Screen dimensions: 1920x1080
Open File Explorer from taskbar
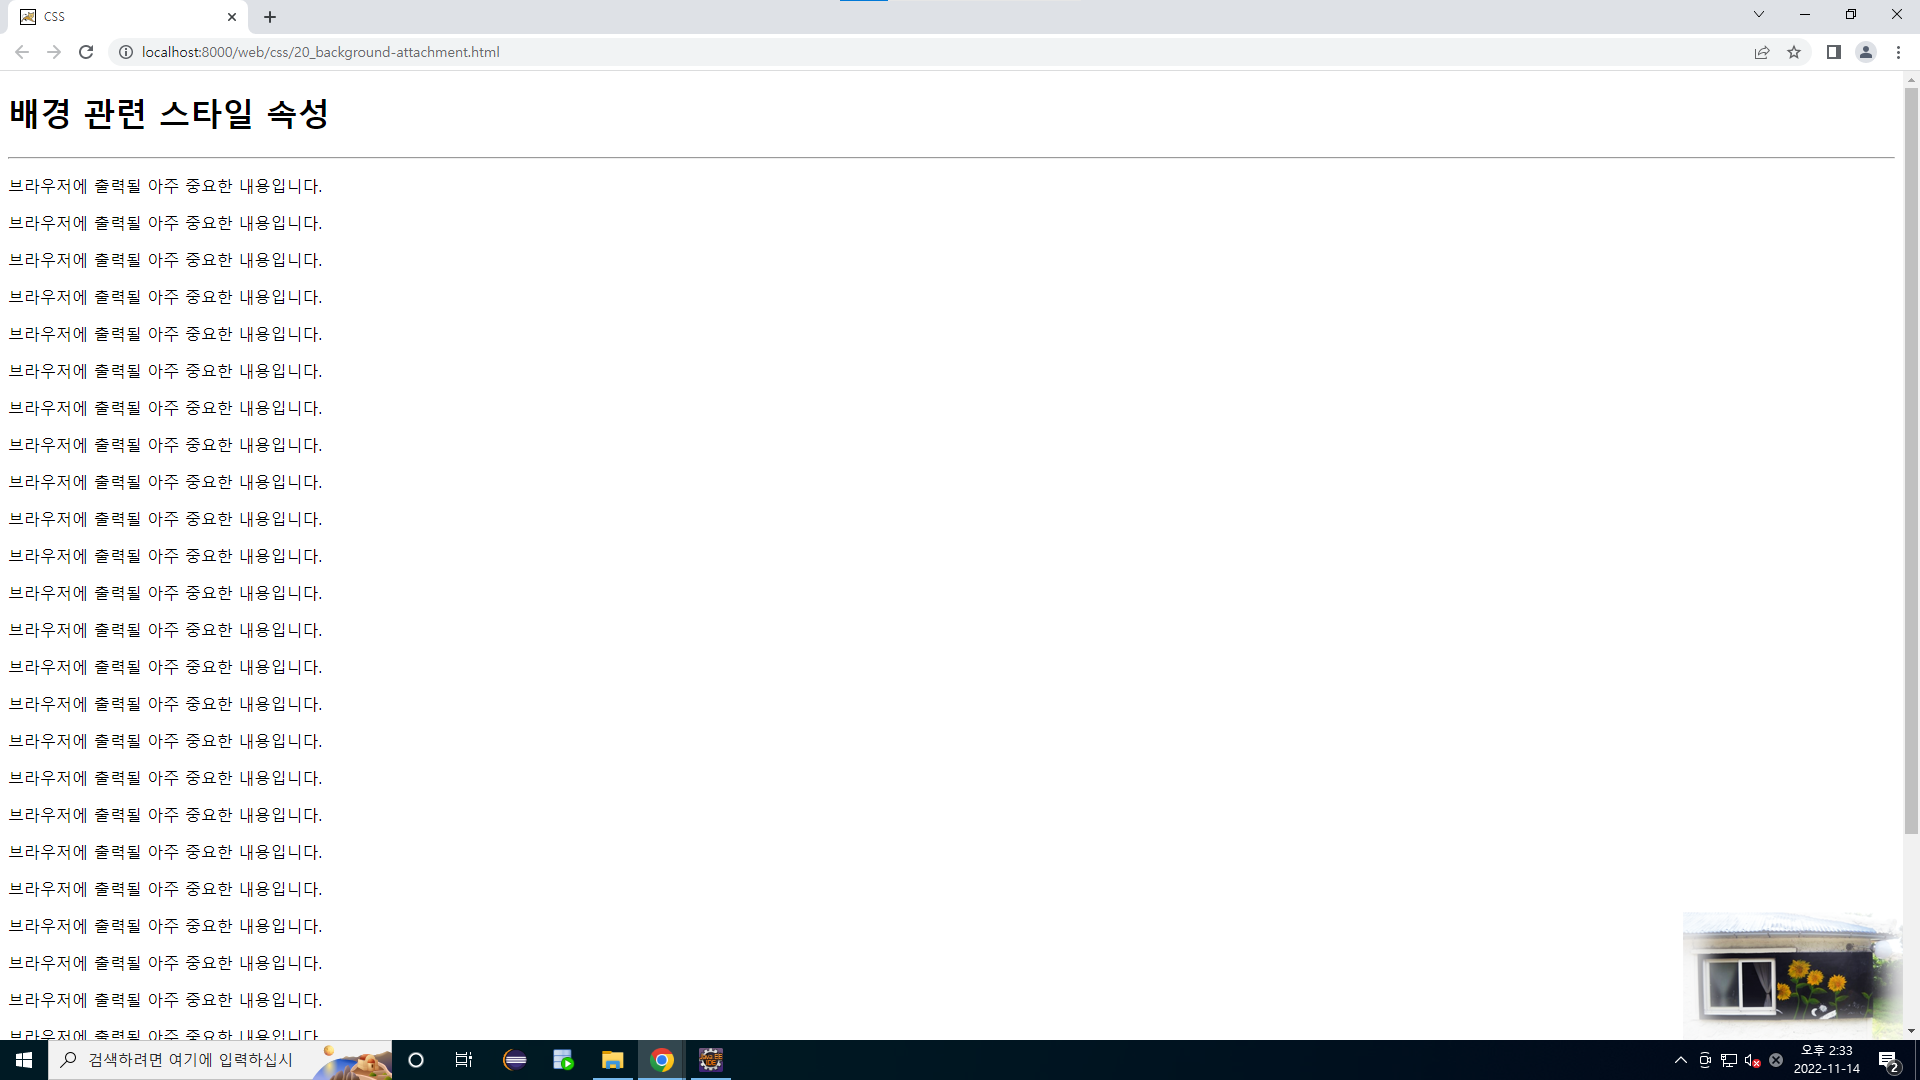coord(612,1060)
